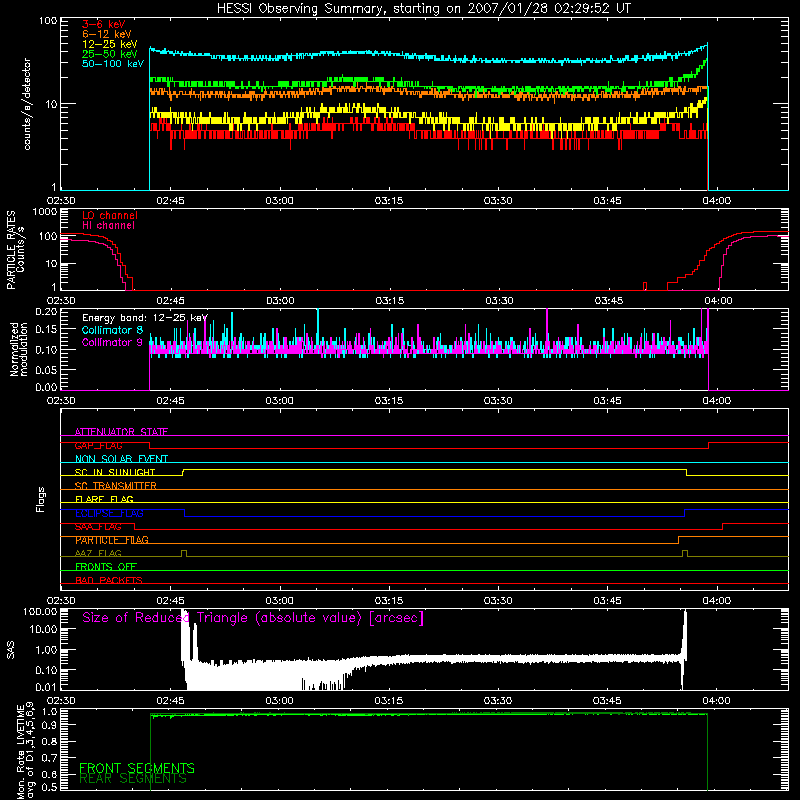Click the 03:00 label under the counts panel
Image resolution: width=800 pixels, height=800 pixels.
[x=279, y=201]
